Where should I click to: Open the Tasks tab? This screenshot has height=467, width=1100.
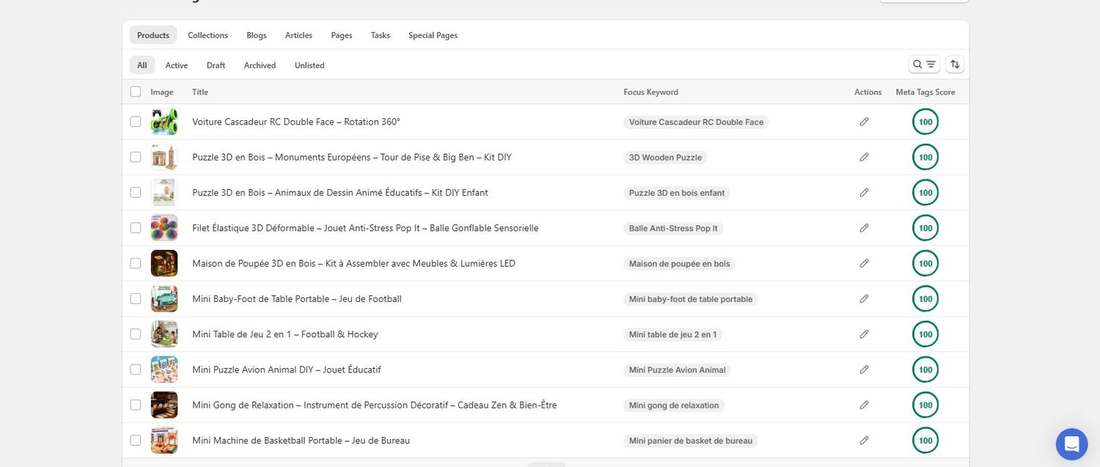(x=380, y=35)
